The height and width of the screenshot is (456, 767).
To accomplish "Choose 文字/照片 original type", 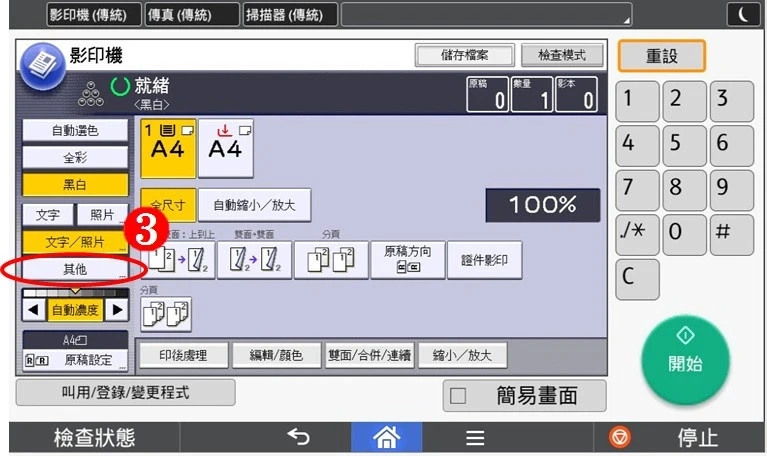I will [75, 242].
